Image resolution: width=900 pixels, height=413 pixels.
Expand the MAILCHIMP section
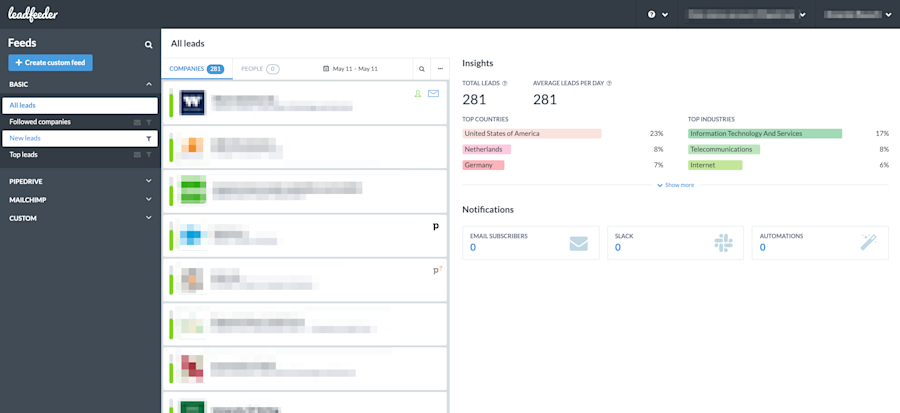pyautogui.click(x=80, y=200)
